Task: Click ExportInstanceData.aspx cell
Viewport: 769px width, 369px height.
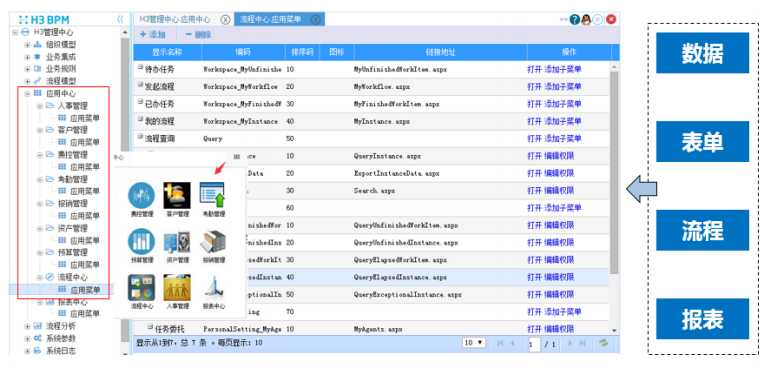Action: coord(396,173)
